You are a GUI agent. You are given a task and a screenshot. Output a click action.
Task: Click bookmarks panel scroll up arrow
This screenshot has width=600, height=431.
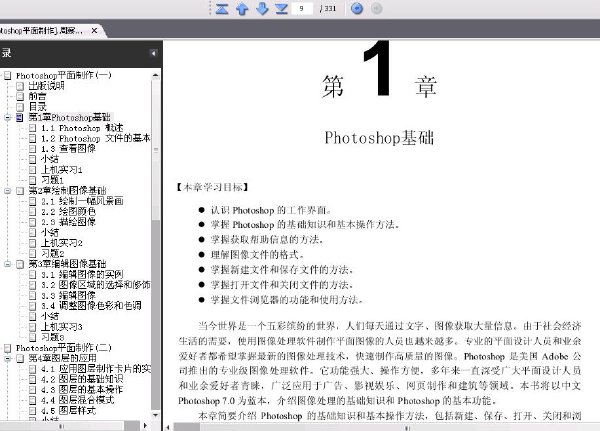coord(156,75)
